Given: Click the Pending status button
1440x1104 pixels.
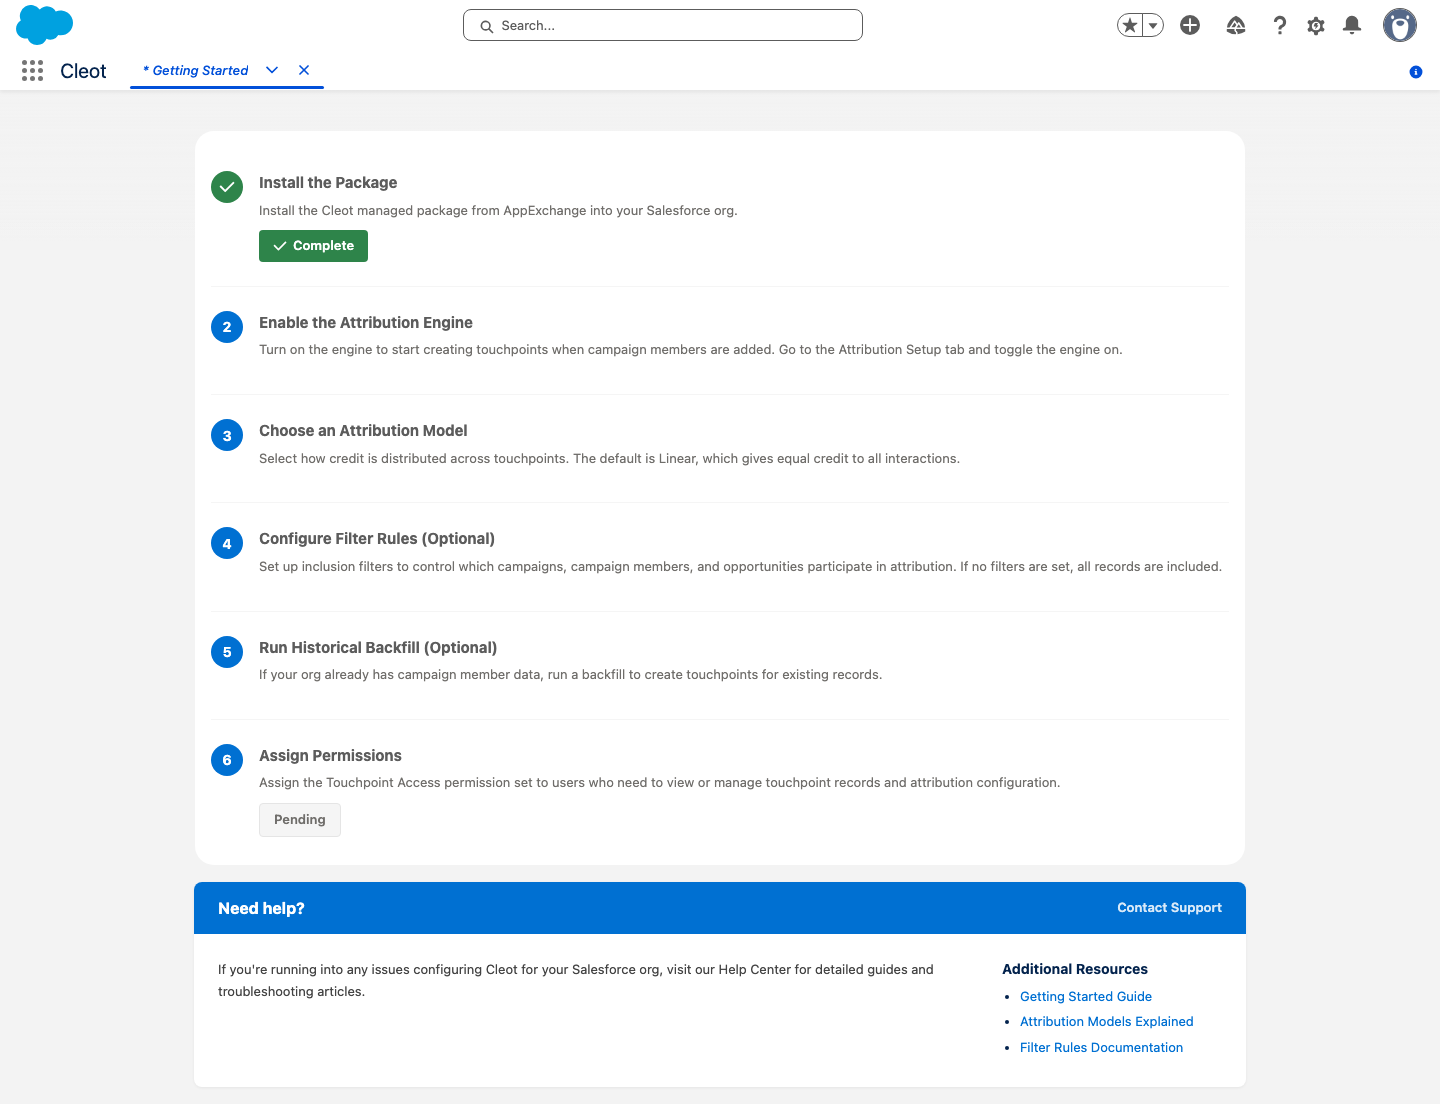Looking at the screenshot, I should pyautogui.click(x=300, y=820).
